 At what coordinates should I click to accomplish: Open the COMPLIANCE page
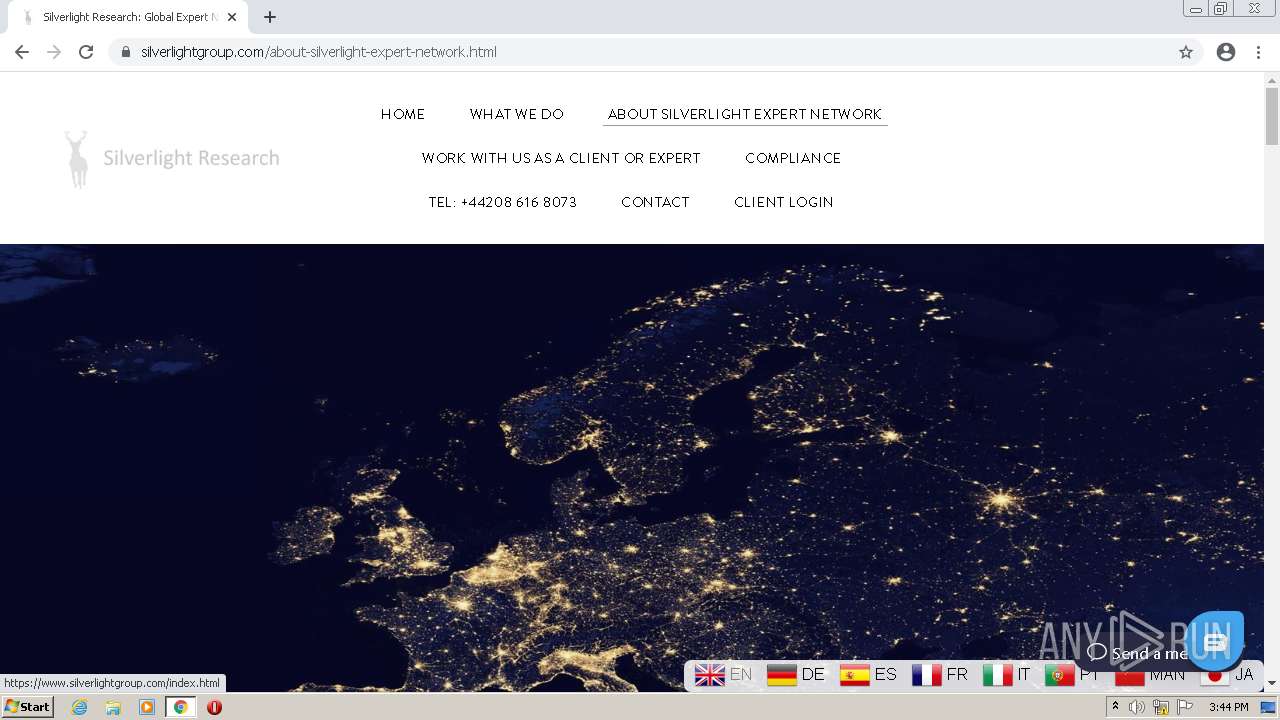pyautogui.click(x=793, y=158)
